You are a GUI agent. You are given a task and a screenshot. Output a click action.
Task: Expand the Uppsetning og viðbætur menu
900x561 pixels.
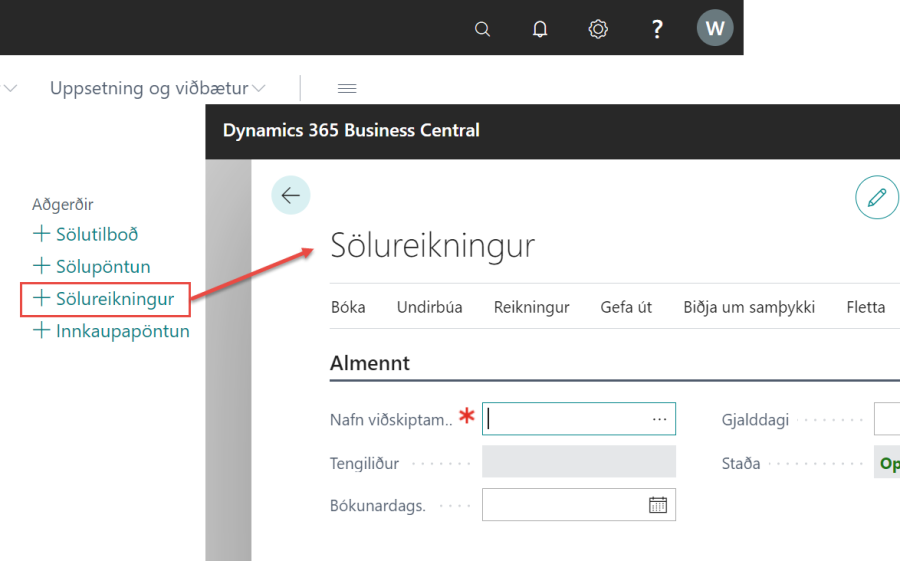(158, 89)
